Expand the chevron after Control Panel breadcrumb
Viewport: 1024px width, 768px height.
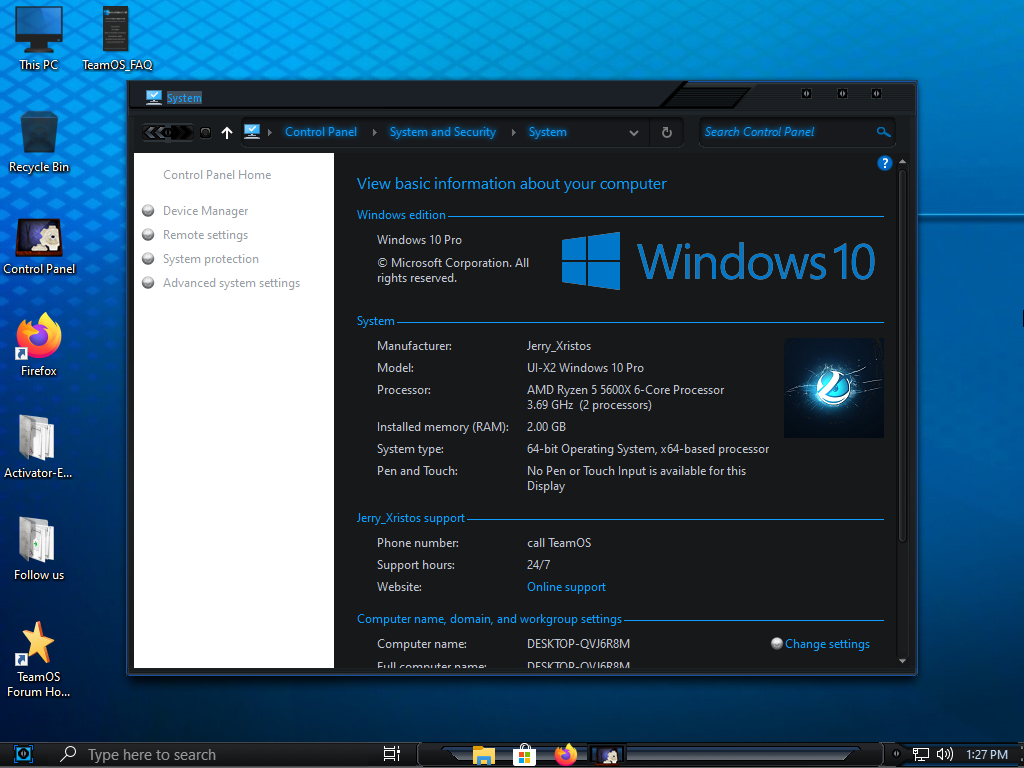[373, 132]
